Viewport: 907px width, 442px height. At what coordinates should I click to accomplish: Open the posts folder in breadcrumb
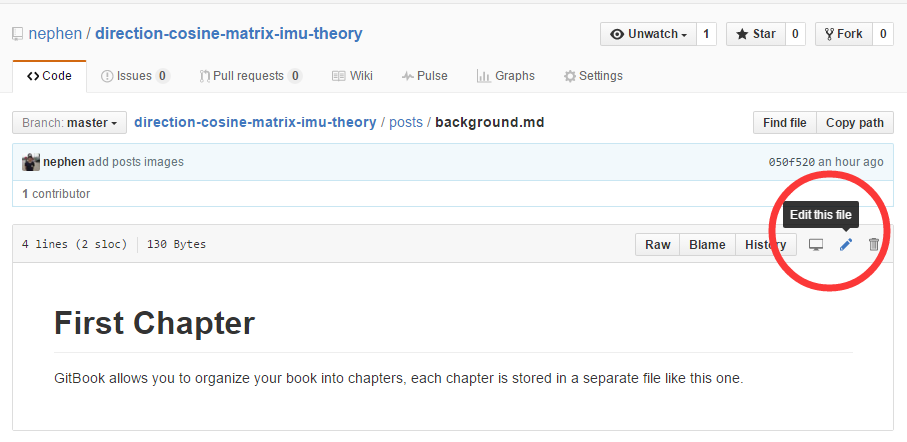click(406, 123)
